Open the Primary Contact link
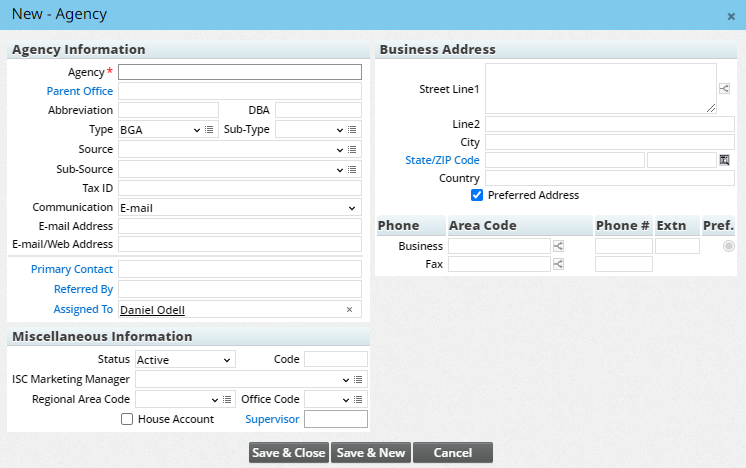The width and height of the screenshot is (746, 468). [x=72, y=269]
